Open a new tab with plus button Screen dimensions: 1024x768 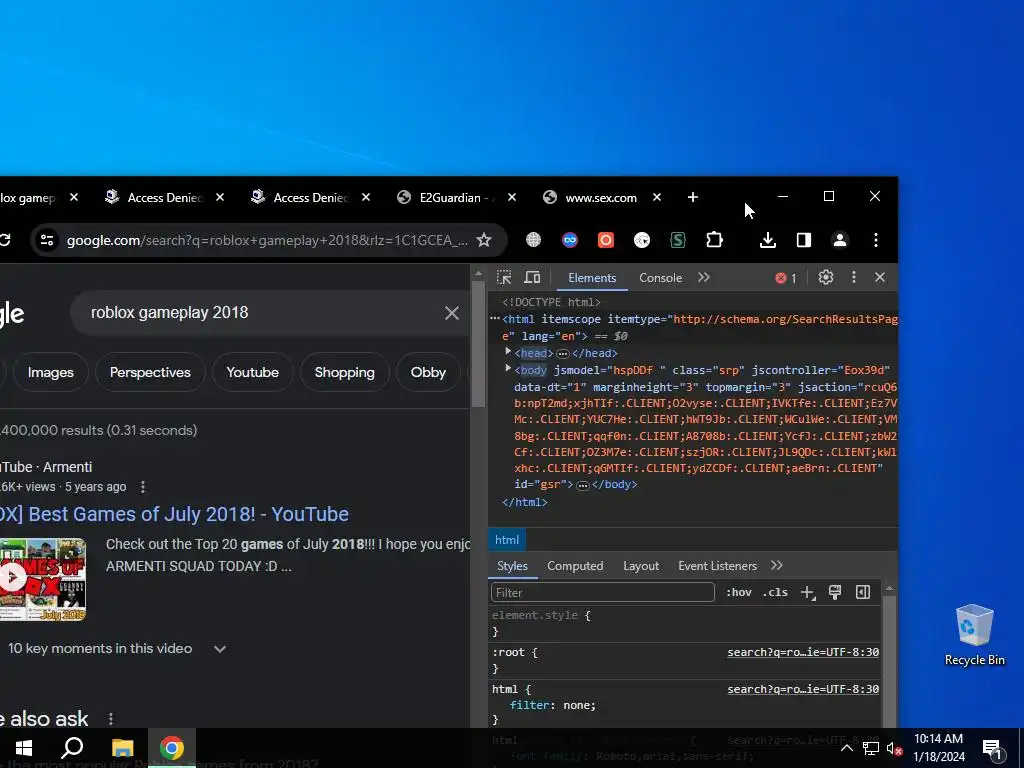point(693,197)
